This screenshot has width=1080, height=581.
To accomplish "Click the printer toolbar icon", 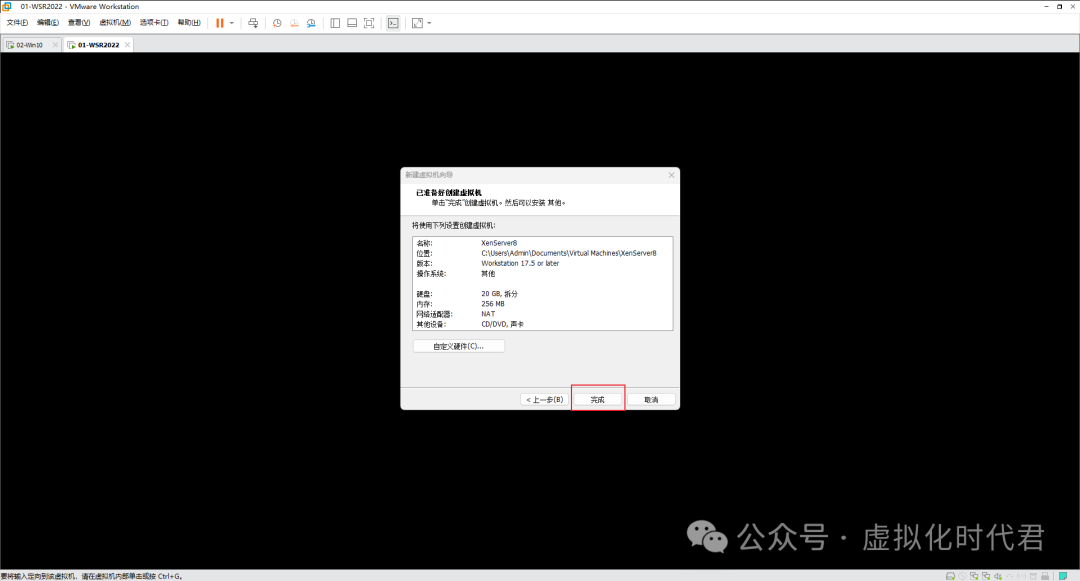I will coord(254,22).
